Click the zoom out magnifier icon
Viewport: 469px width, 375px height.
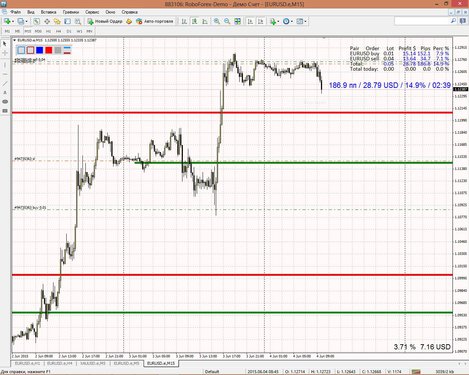pos(227,21)
